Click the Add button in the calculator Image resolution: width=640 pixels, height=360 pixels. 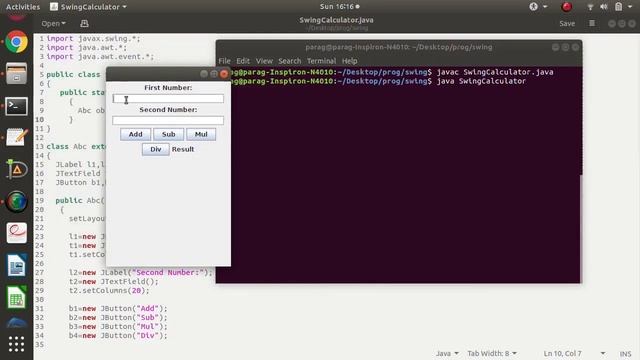click(x=136, y=134)
